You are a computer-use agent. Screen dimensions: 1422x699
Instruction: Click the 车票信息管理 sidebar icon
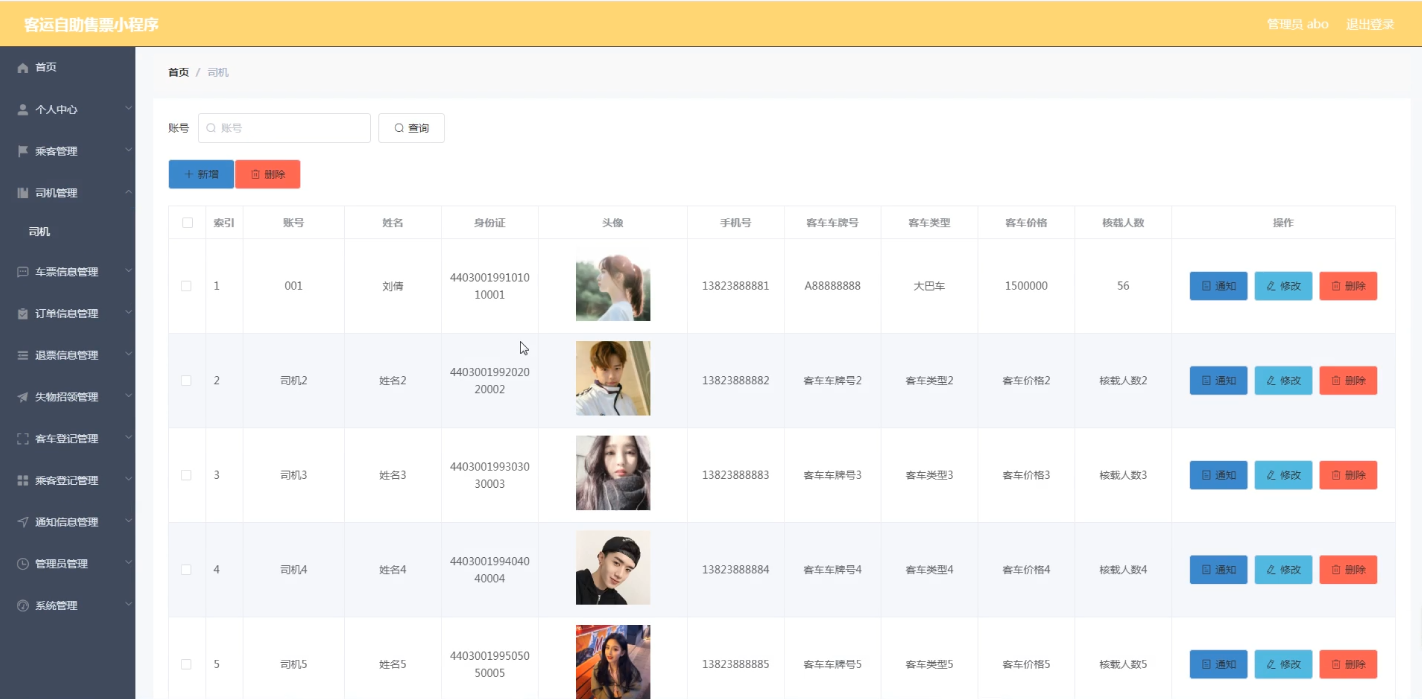point(23,272)
